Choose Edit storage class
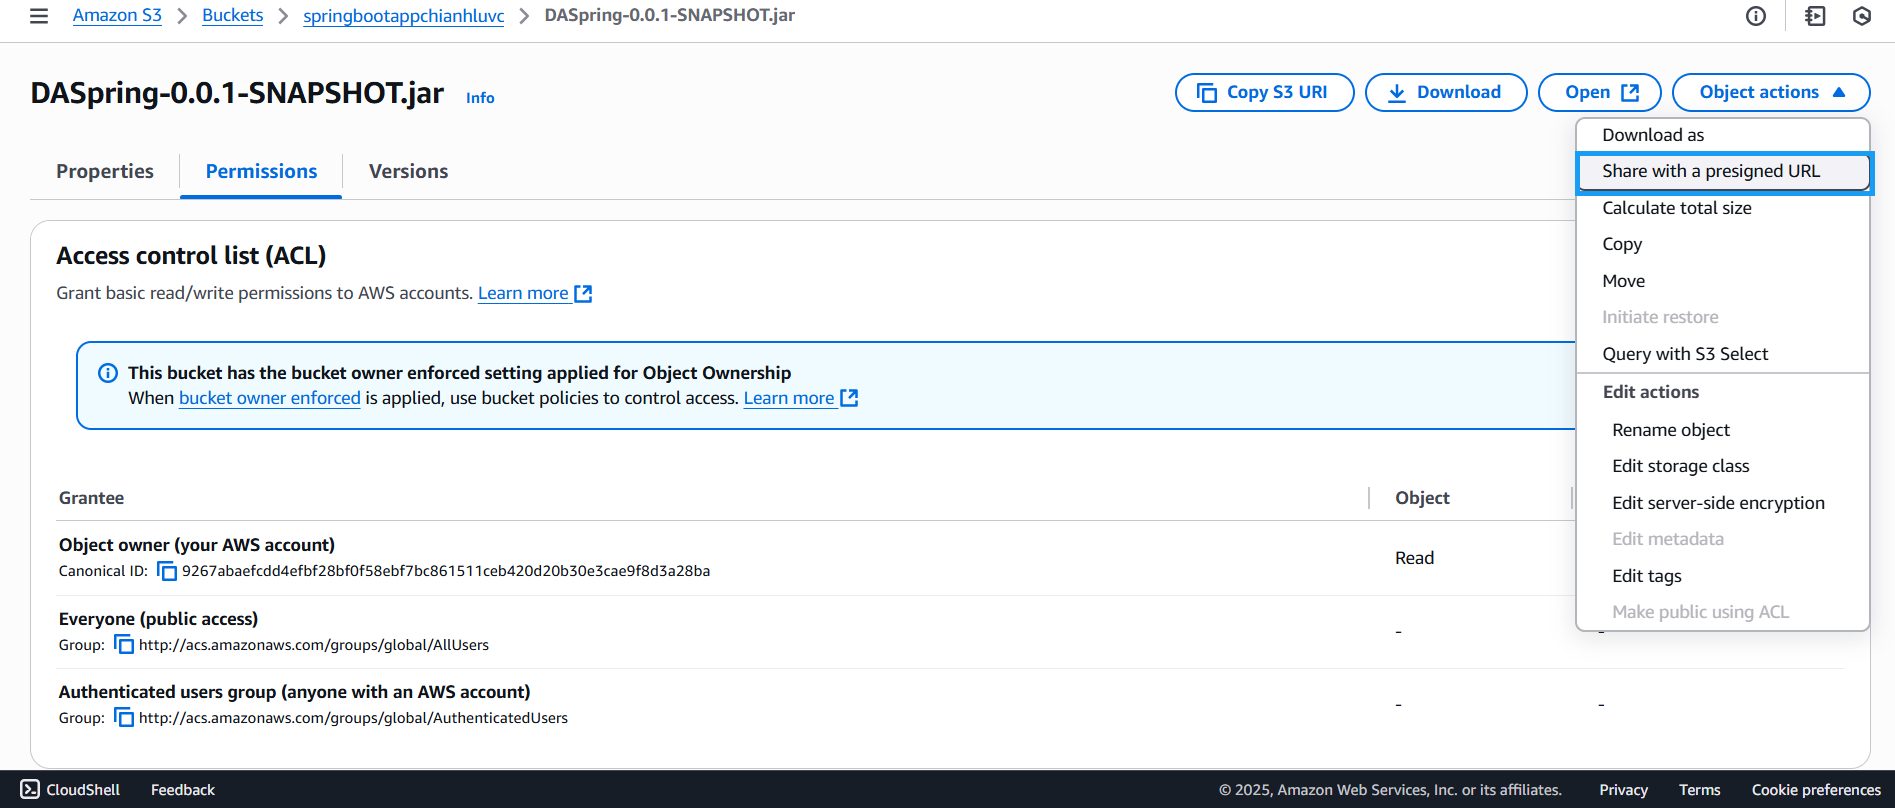This screenshot has width=1895, height=808. click(x=1723, y=466)
